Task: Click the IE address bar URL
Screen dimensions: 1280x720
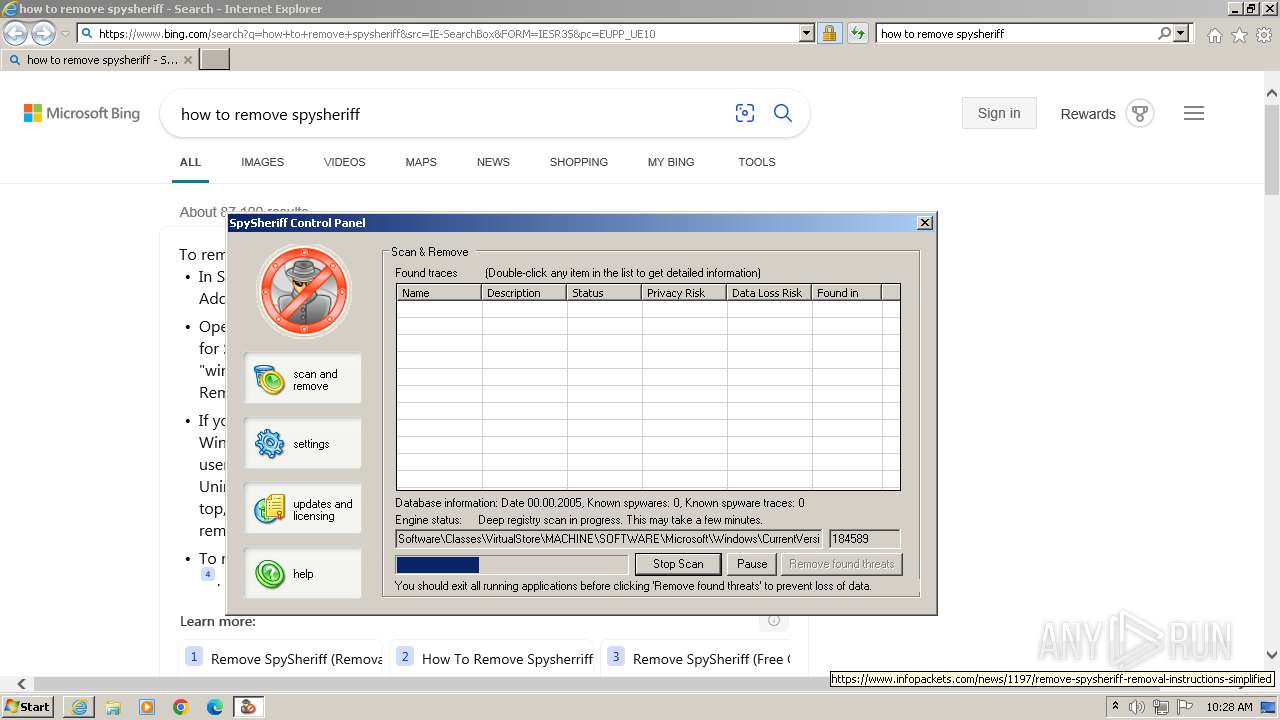Action: click(x=440, y=34)
